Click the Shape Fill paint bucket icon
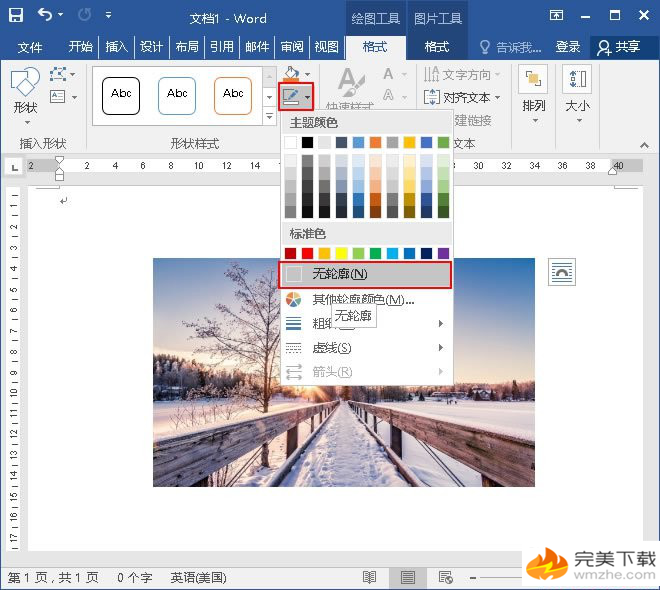The height and width of the screenshot is (590, 660). (291, 75)
